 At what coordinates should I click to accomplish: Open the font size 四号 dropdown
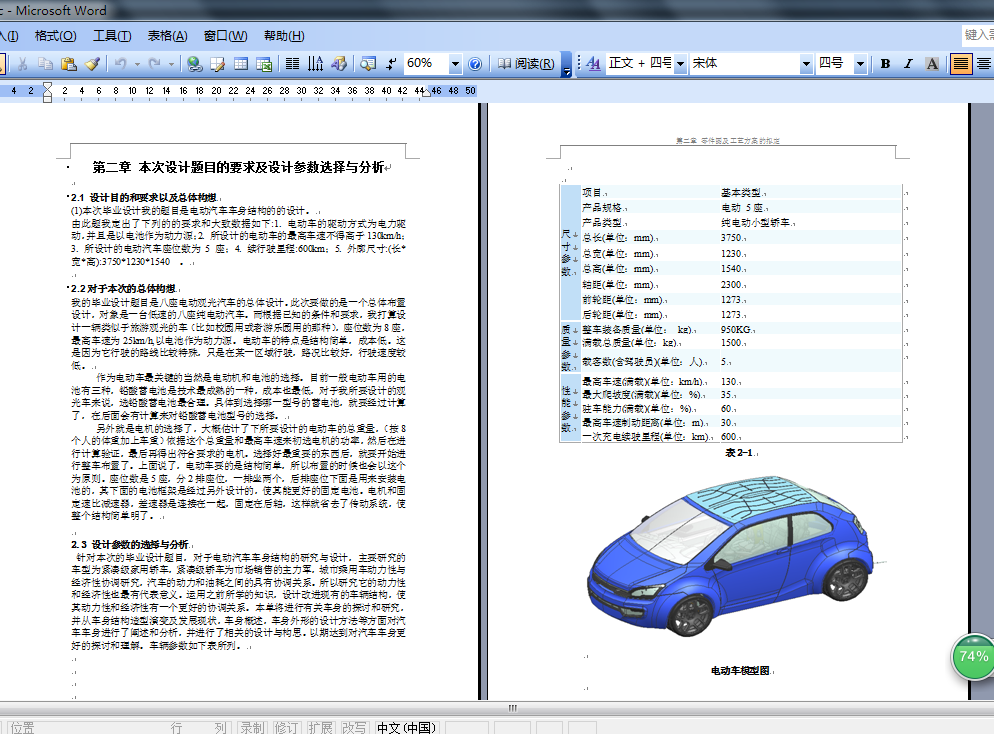860,63
